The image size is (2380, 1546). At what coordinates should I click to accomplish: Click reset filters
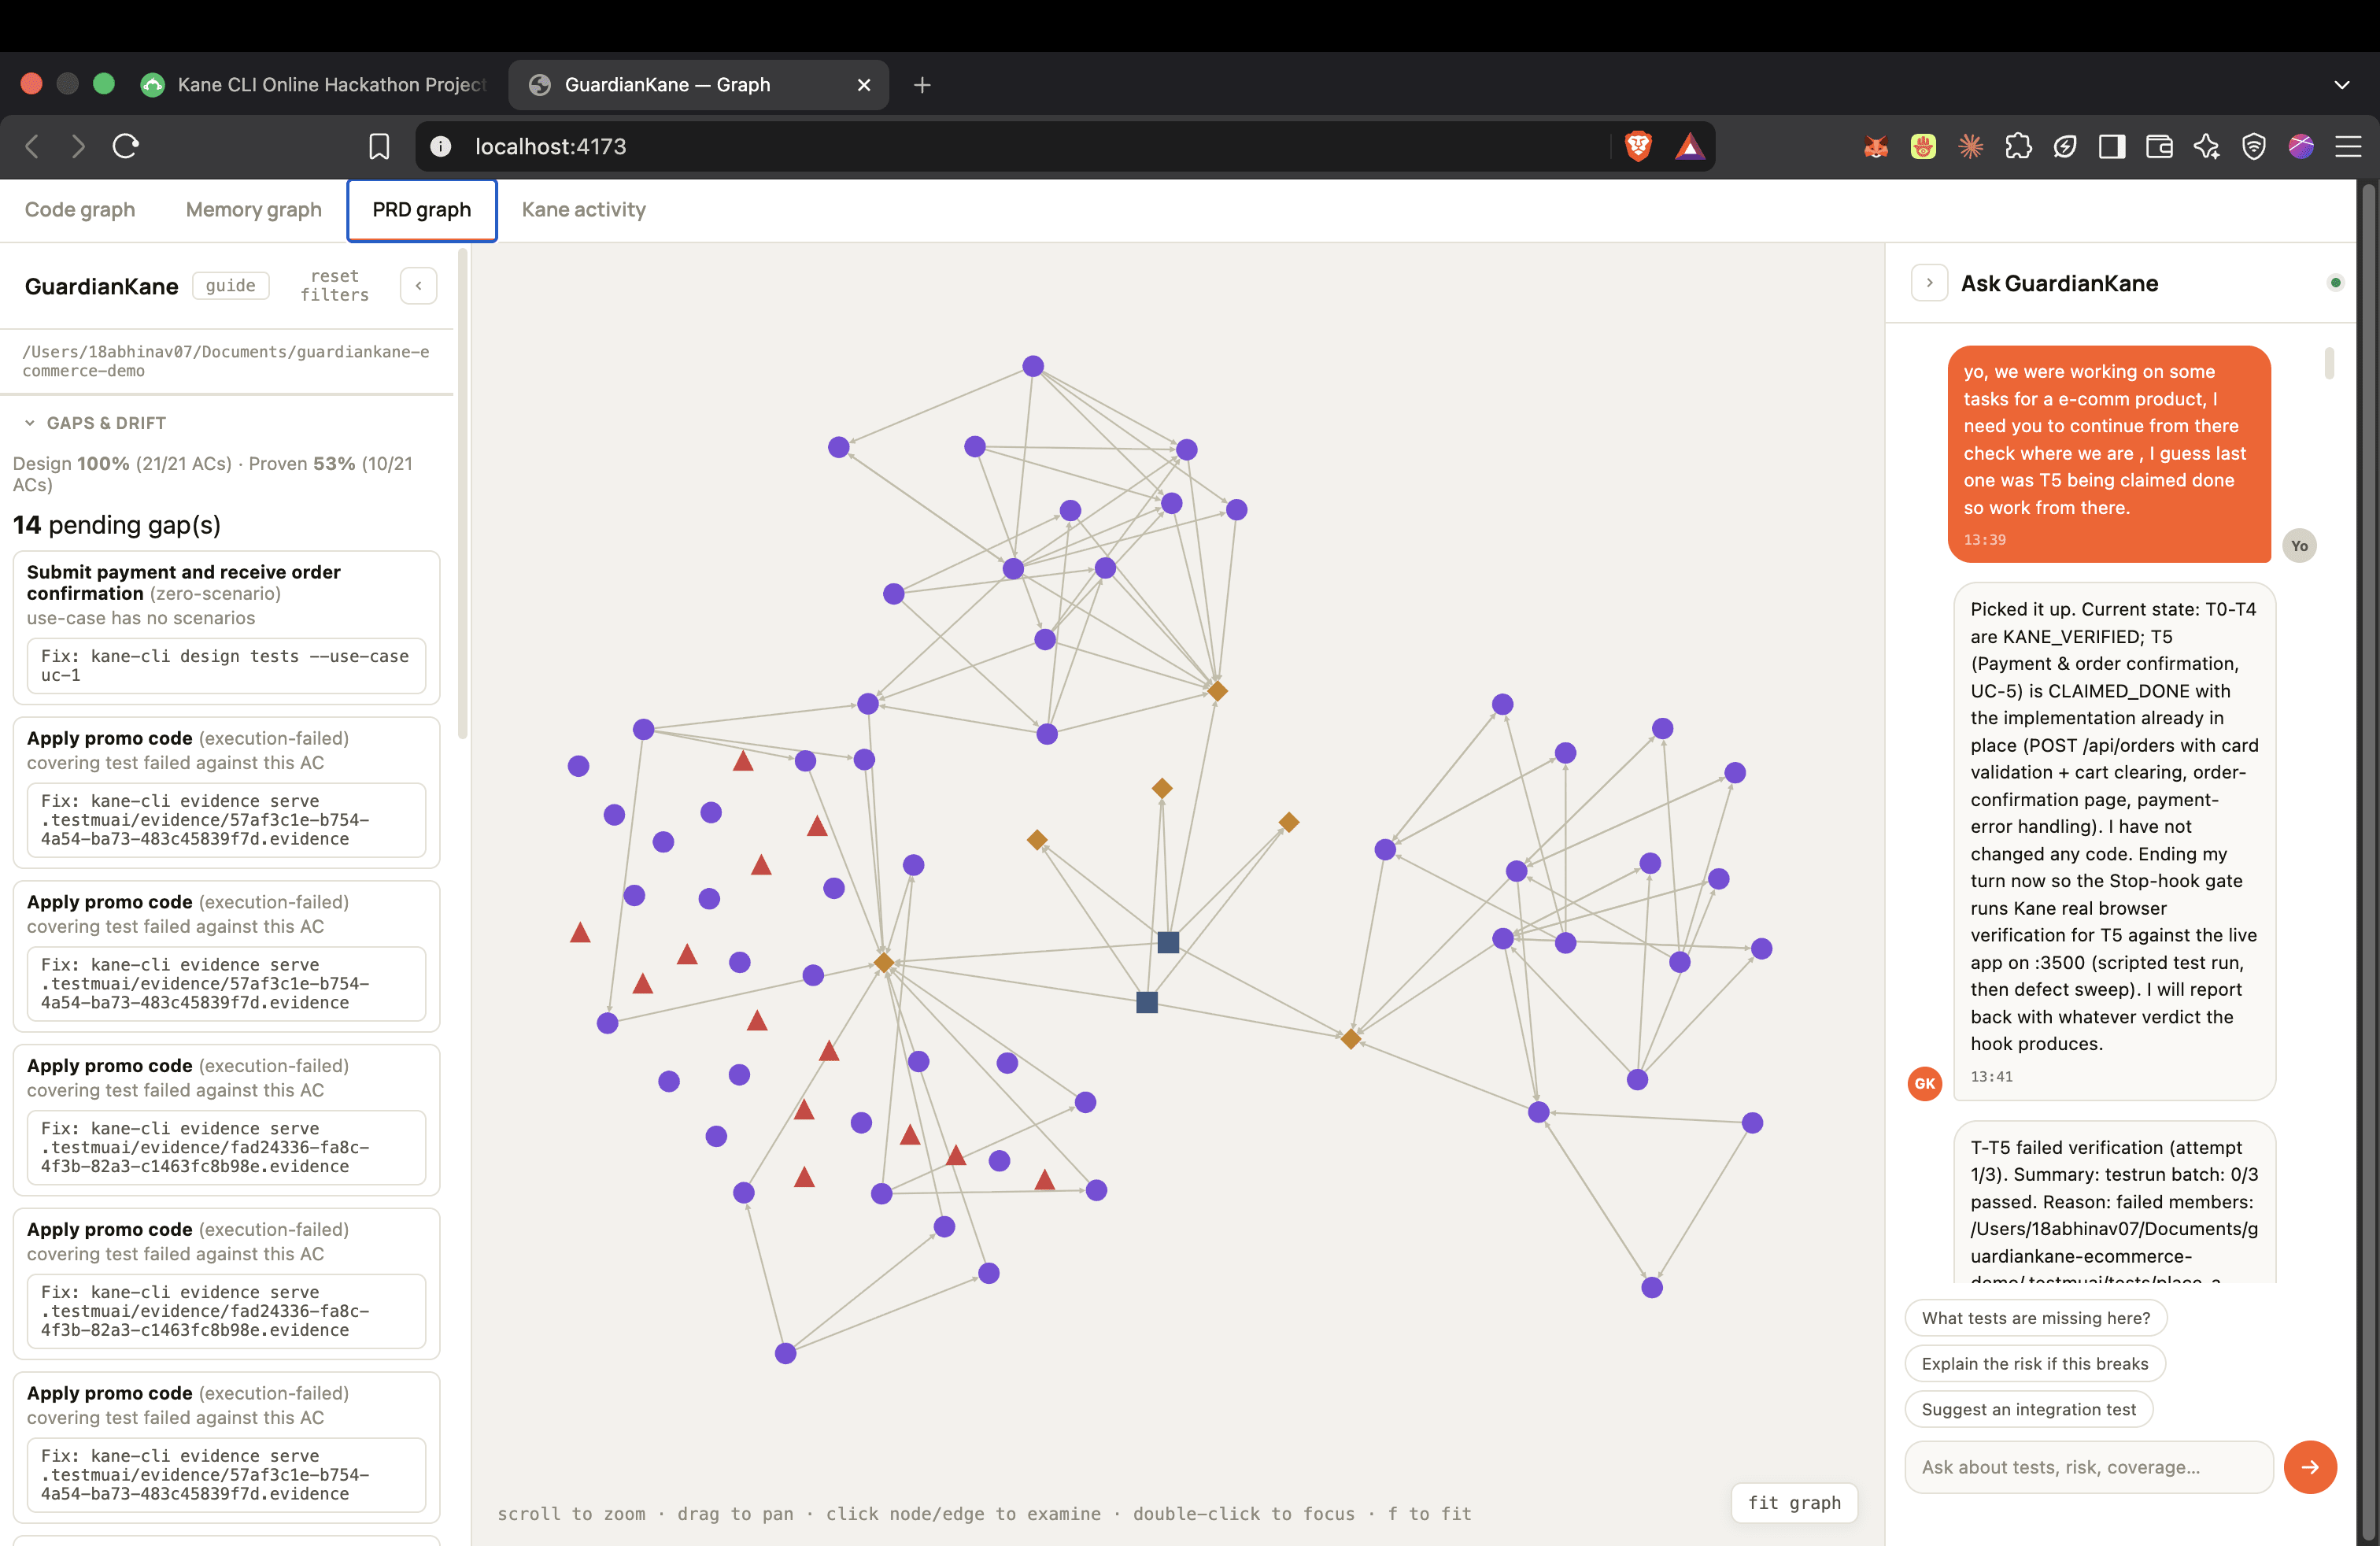point(335,286)
